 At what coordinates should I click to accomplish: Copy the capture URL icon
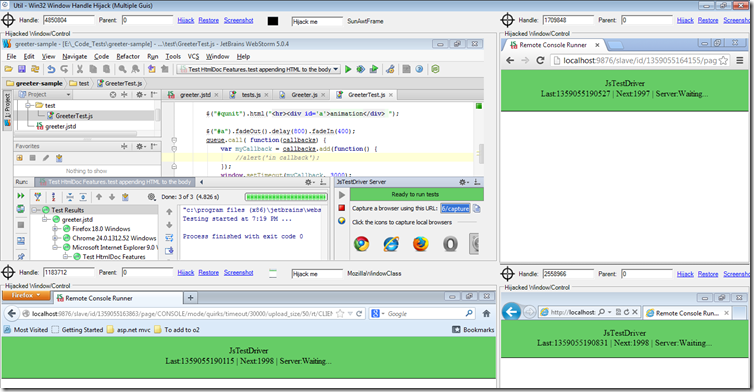click(477, 208)
